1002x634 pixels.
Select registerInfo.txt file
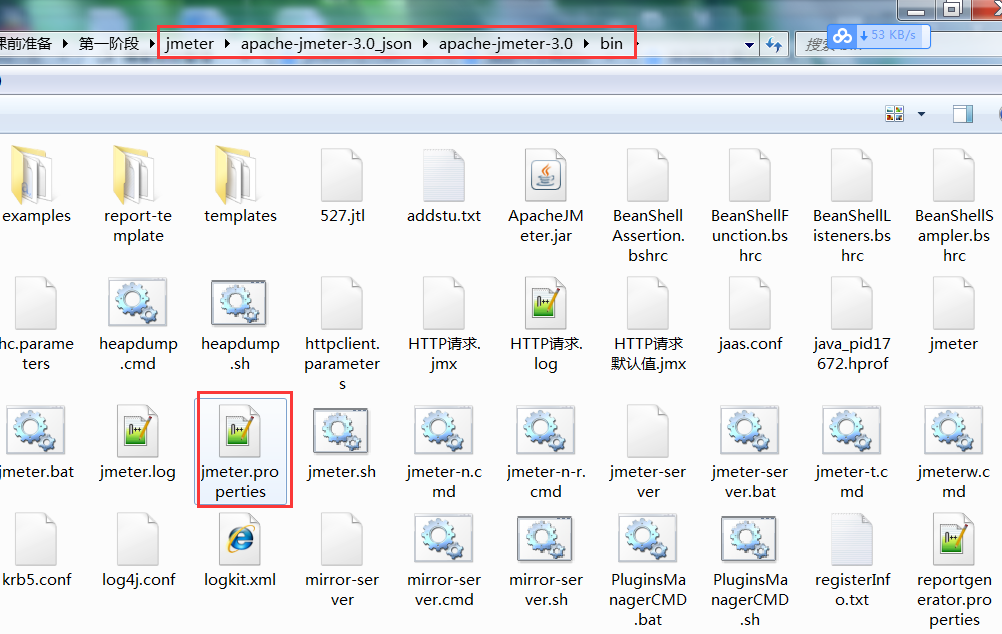pyautogui.click(x=852, y=561)
